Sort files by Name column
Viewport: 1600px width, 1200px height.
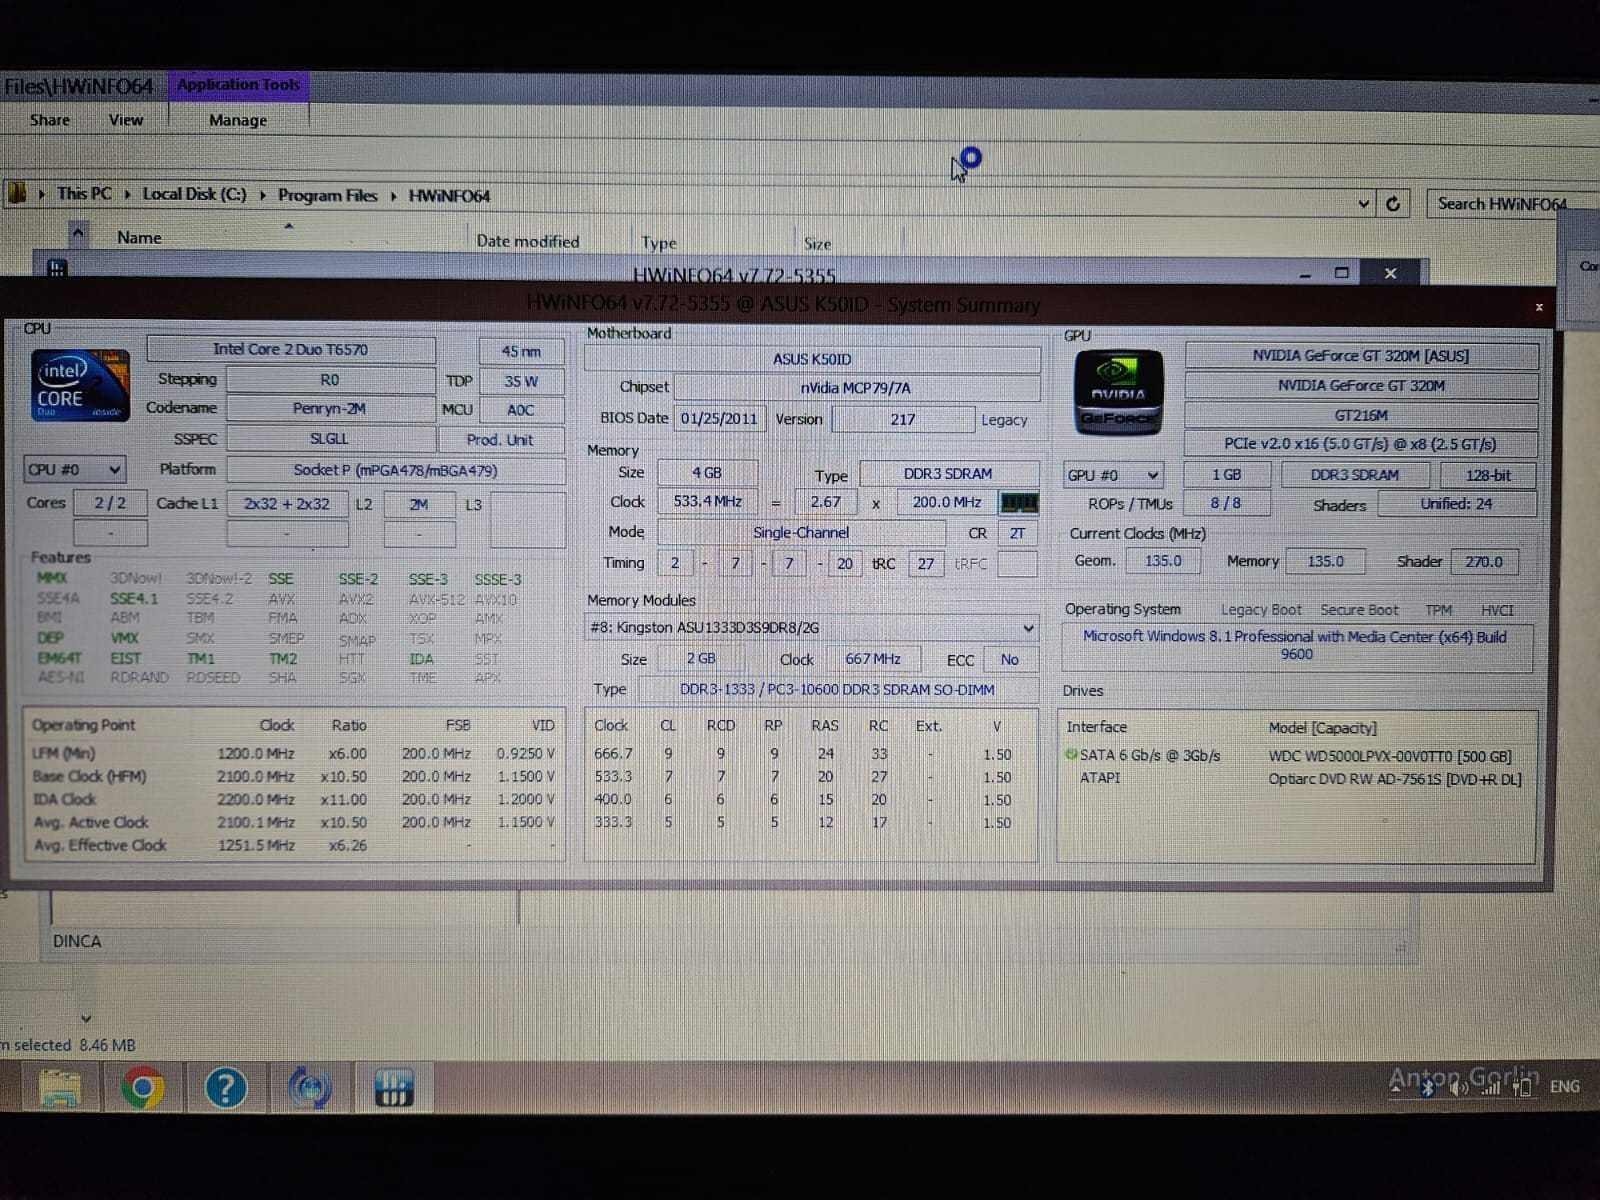tap(139, 238)
